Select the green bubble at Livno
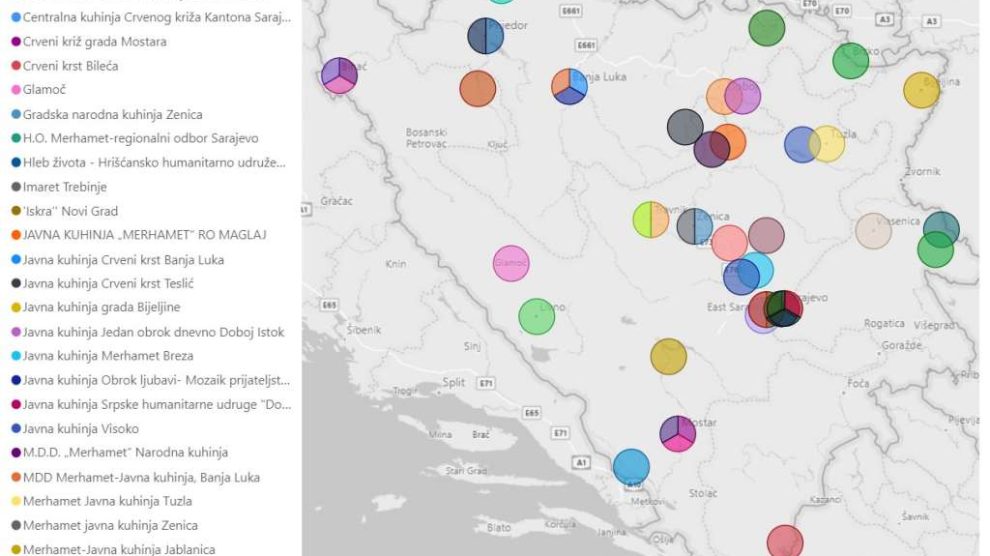 (537, 317)
